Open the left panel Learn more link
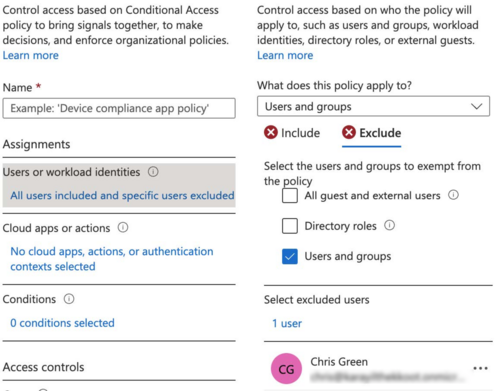500x391 pixels. click(31, 55)
